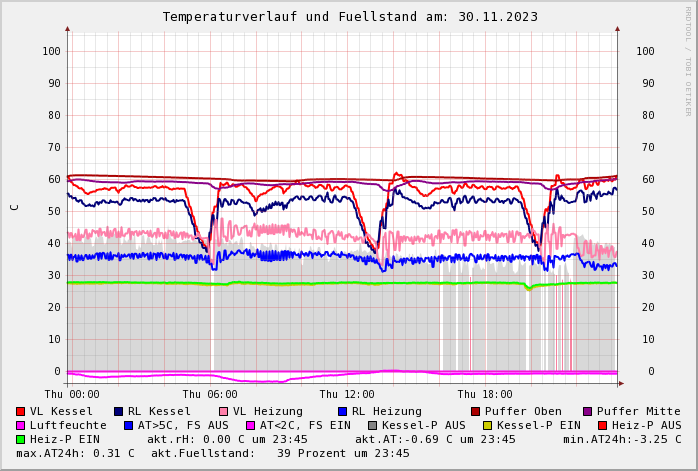
Task: Click the VL Heizung pink legend swatch
Action: 223,411
